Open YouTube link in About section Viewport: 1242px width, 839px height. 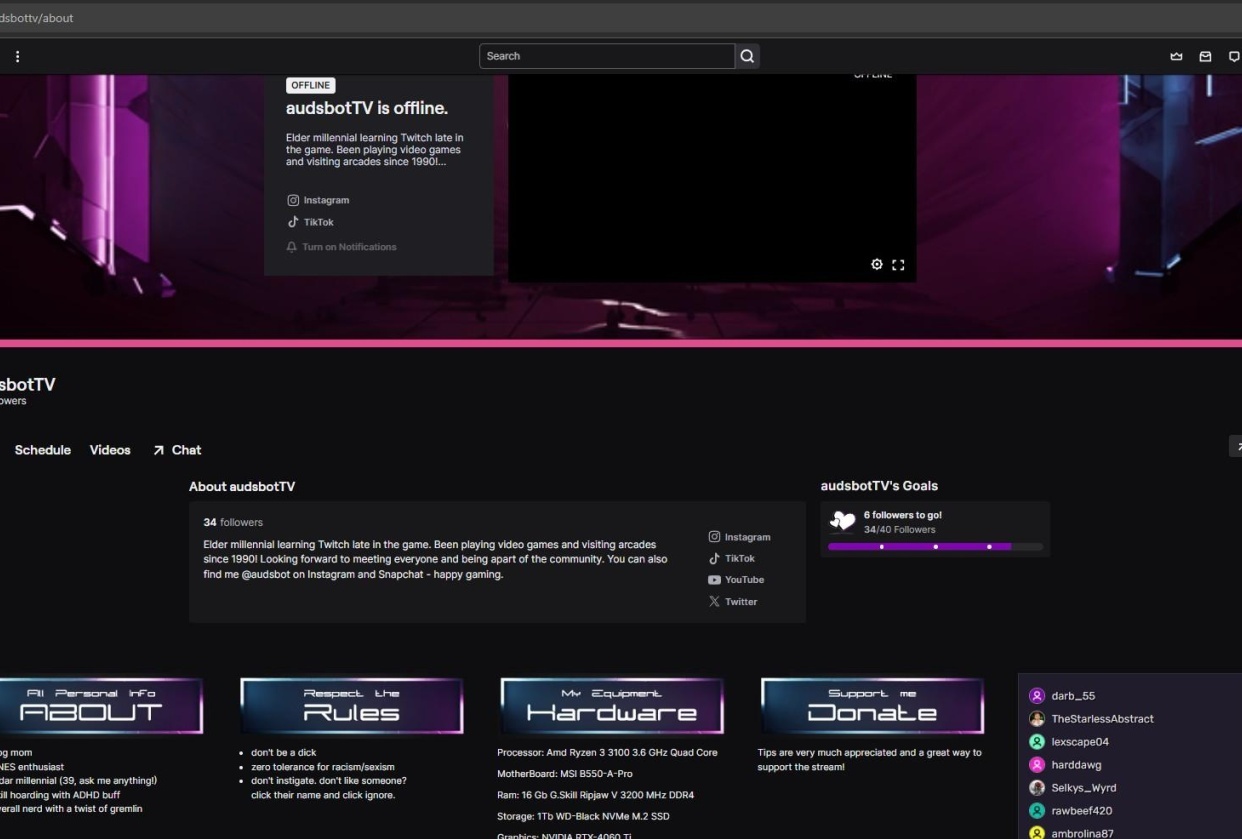tap(736, 580)
